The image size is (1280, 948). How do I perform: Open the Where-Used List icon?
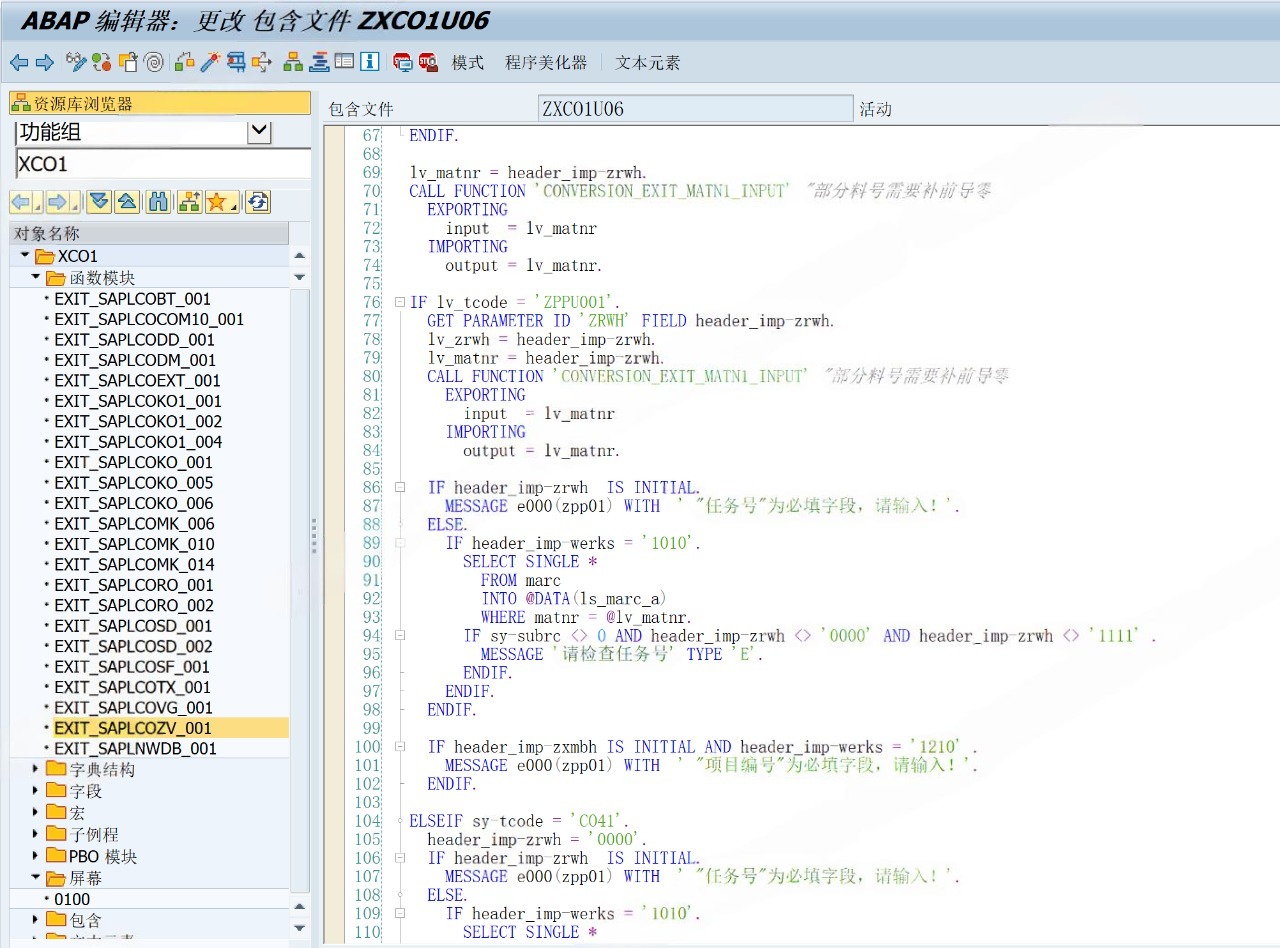pos(262,62)
